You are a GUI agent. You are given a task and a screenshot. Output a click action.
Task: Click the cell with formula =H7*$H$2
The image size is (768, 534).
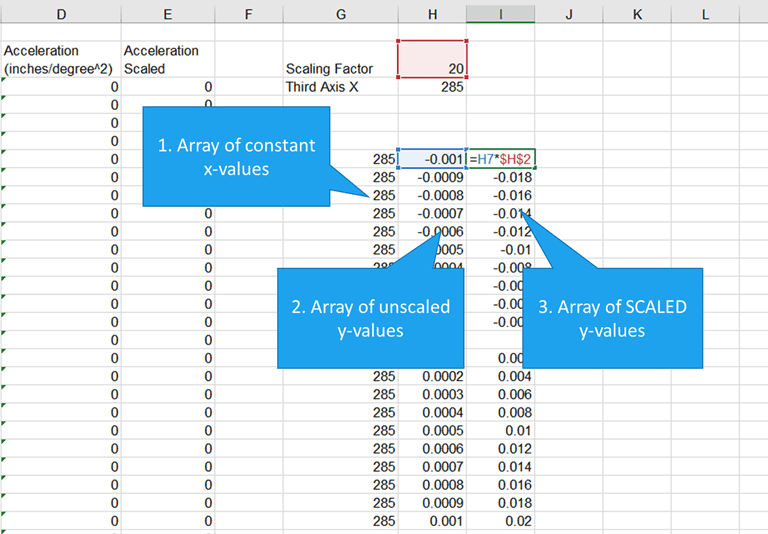(x=501, y=159)
